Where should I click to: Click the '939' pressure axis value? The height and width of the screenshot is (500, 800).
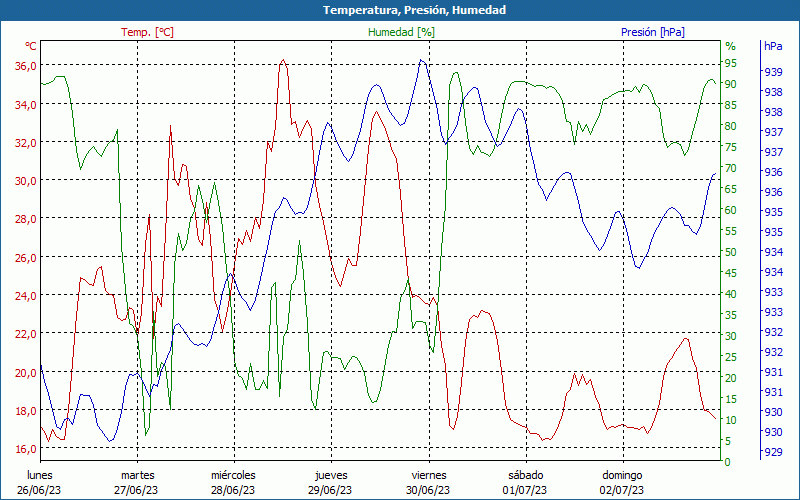tap(773, 72)
